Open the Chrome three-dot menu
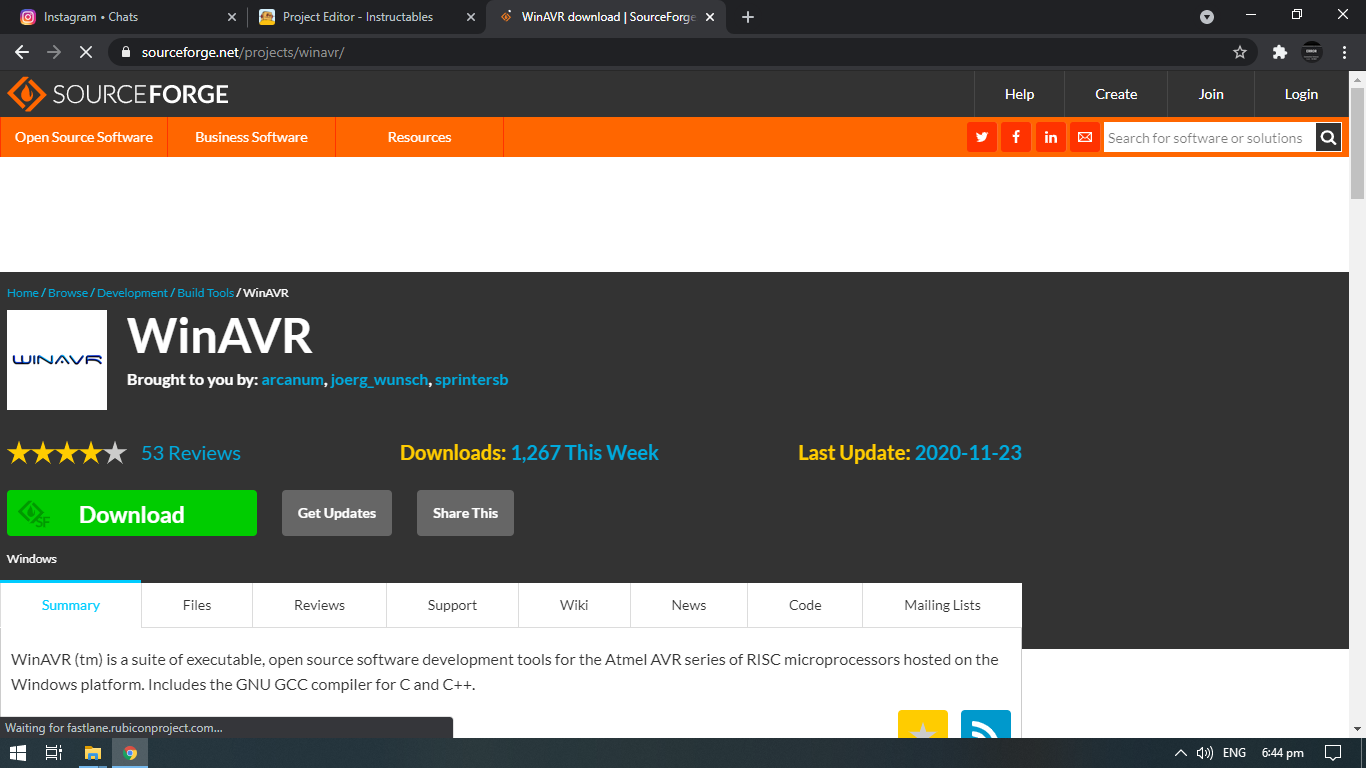 coord(1345,52)
